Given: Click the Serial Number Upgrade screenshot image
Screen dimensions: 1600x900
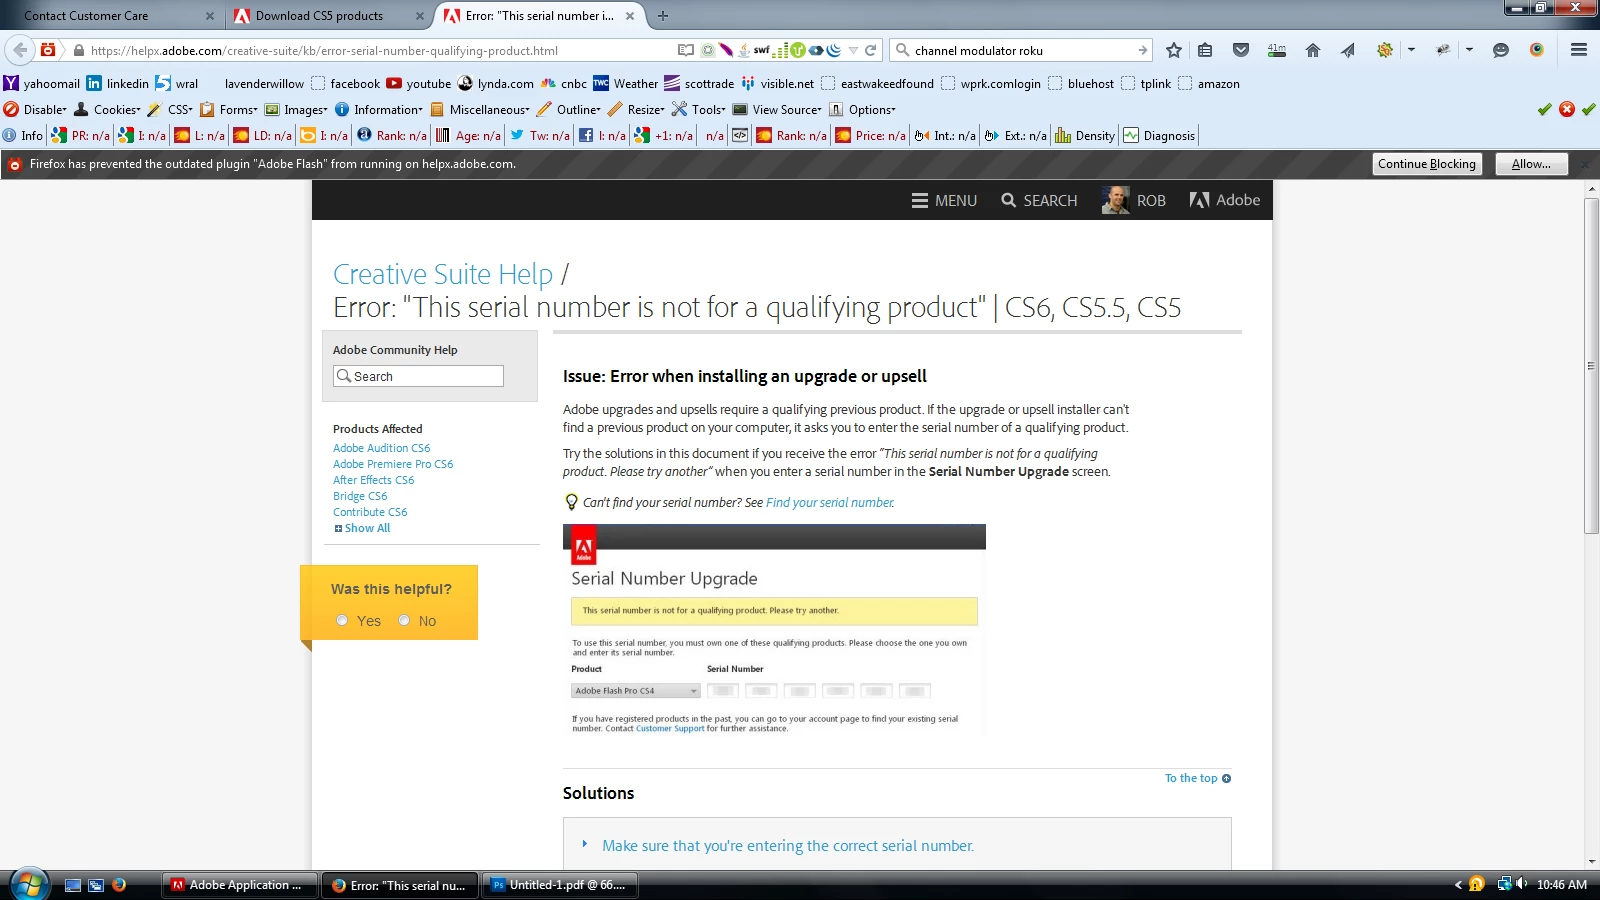Looking at the screenshot, I should [774, 631].
